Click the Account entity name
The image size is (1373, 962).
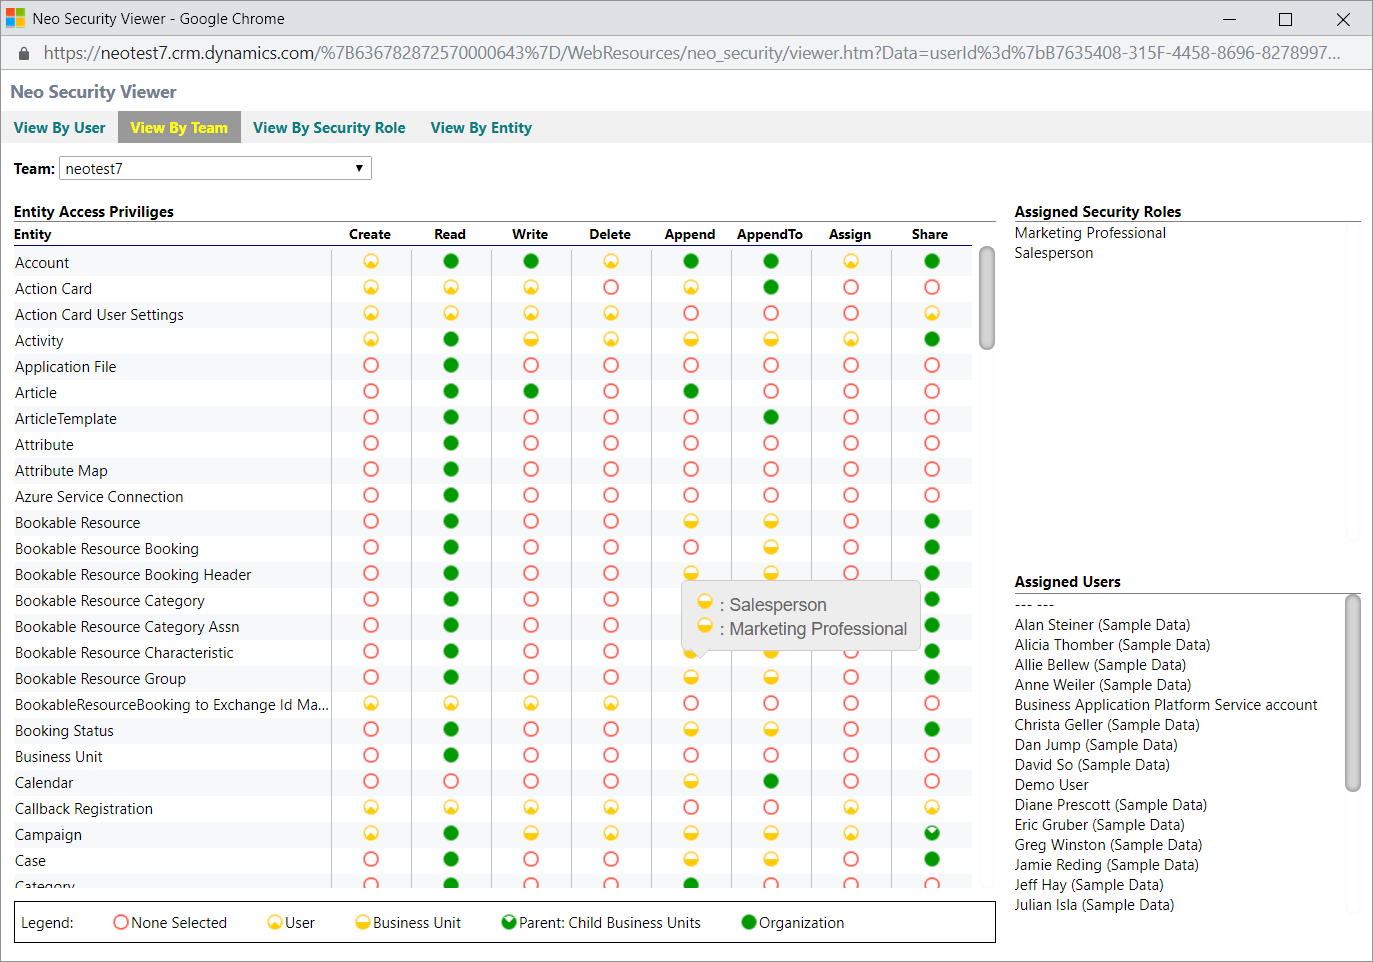click(42, 263)
